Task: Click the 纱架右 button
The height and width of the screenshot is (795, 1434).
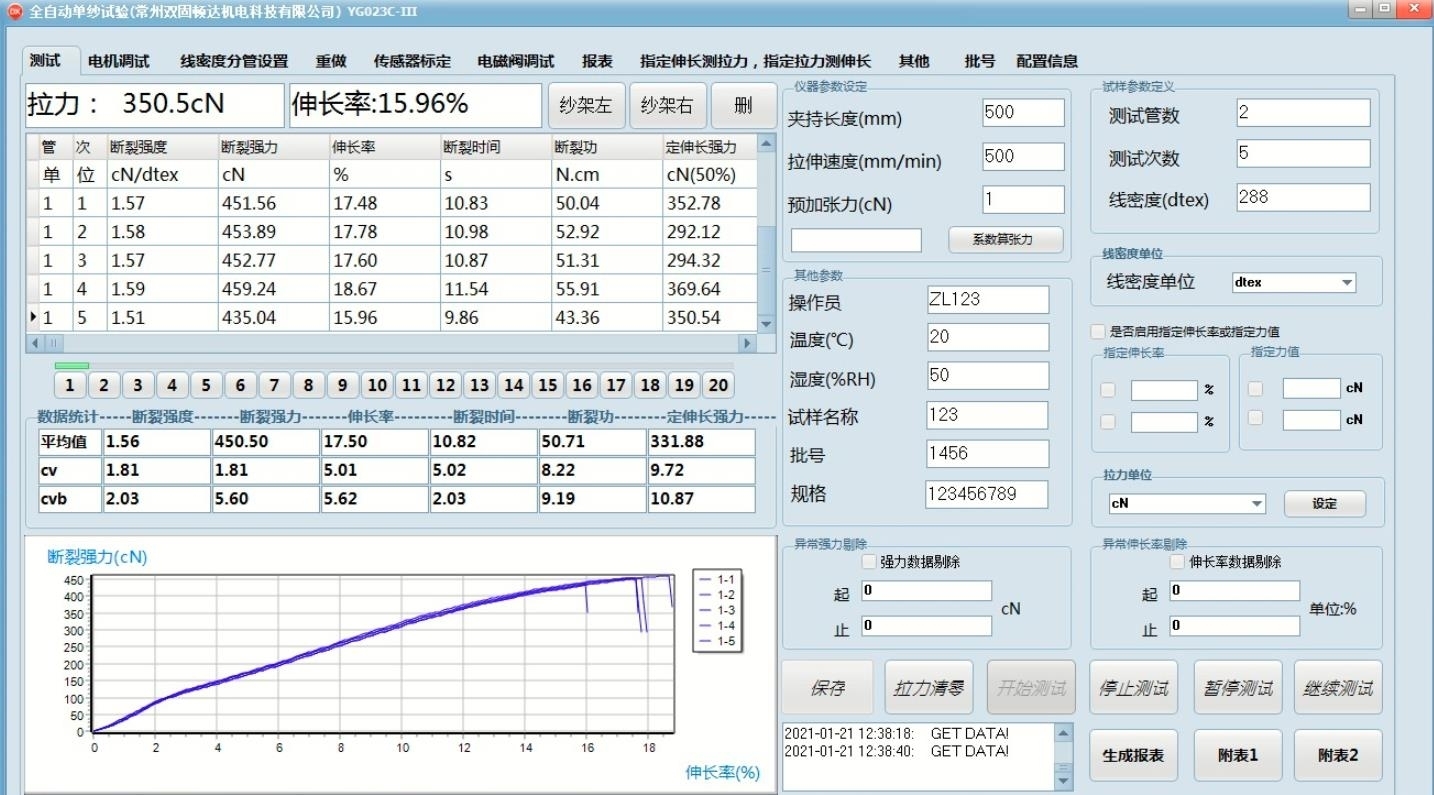Action: click(x=667, y=105)
